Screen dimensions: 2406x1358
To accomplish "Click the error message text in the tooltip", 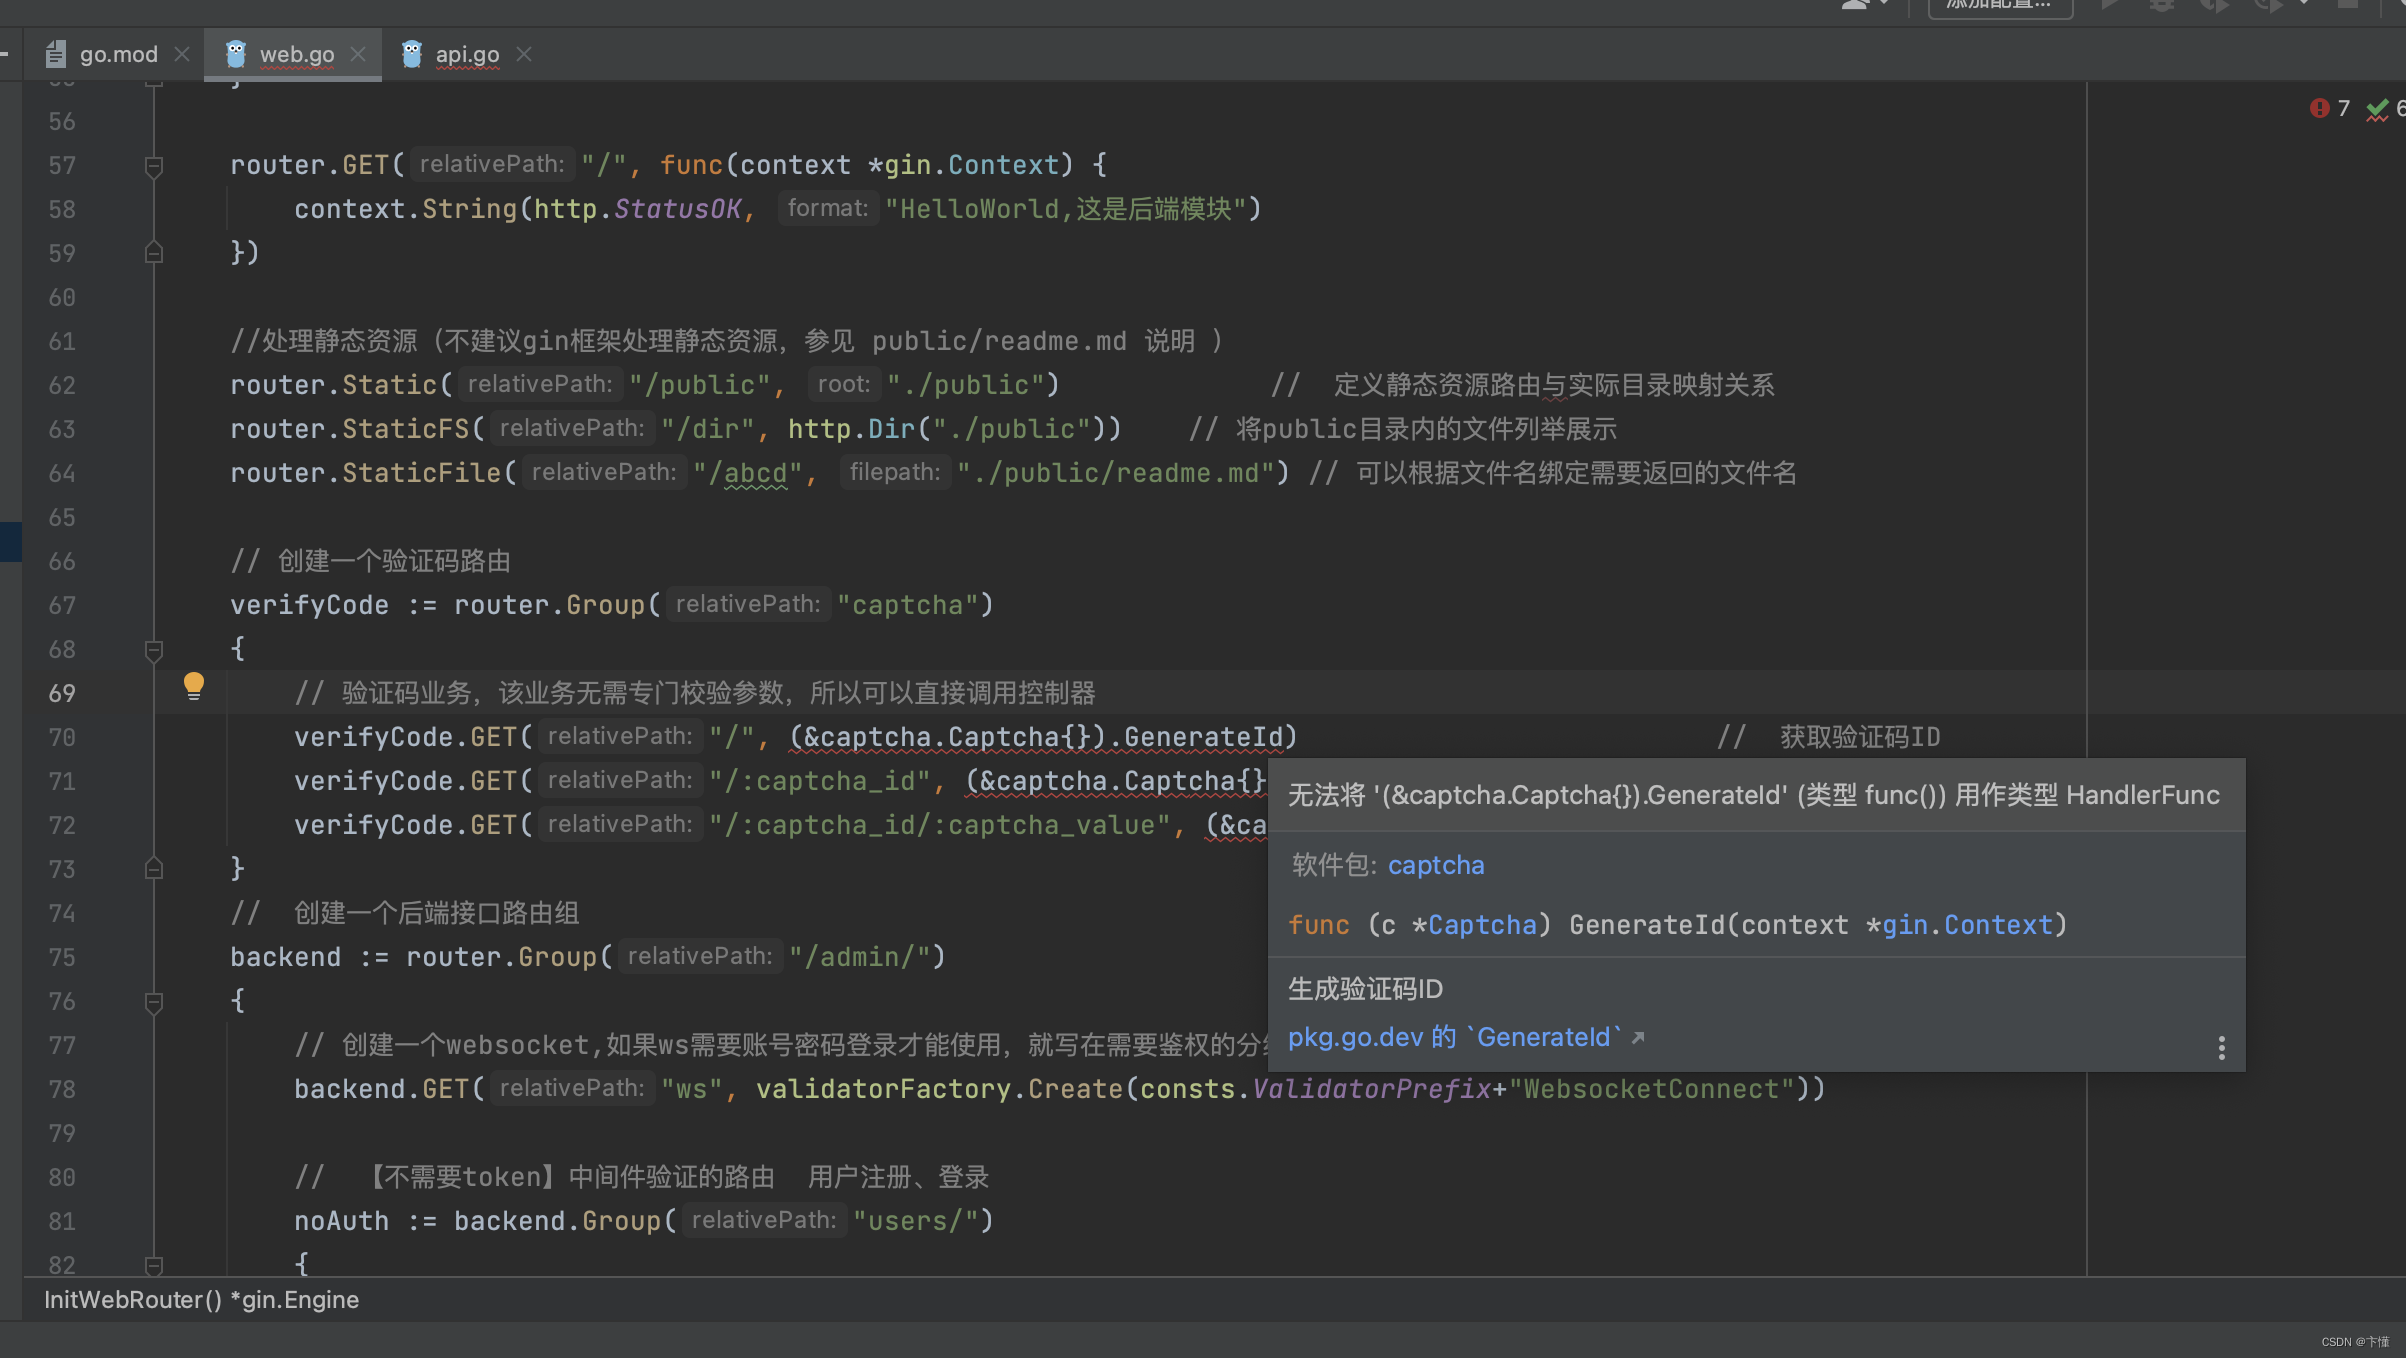I will 1754,795.
